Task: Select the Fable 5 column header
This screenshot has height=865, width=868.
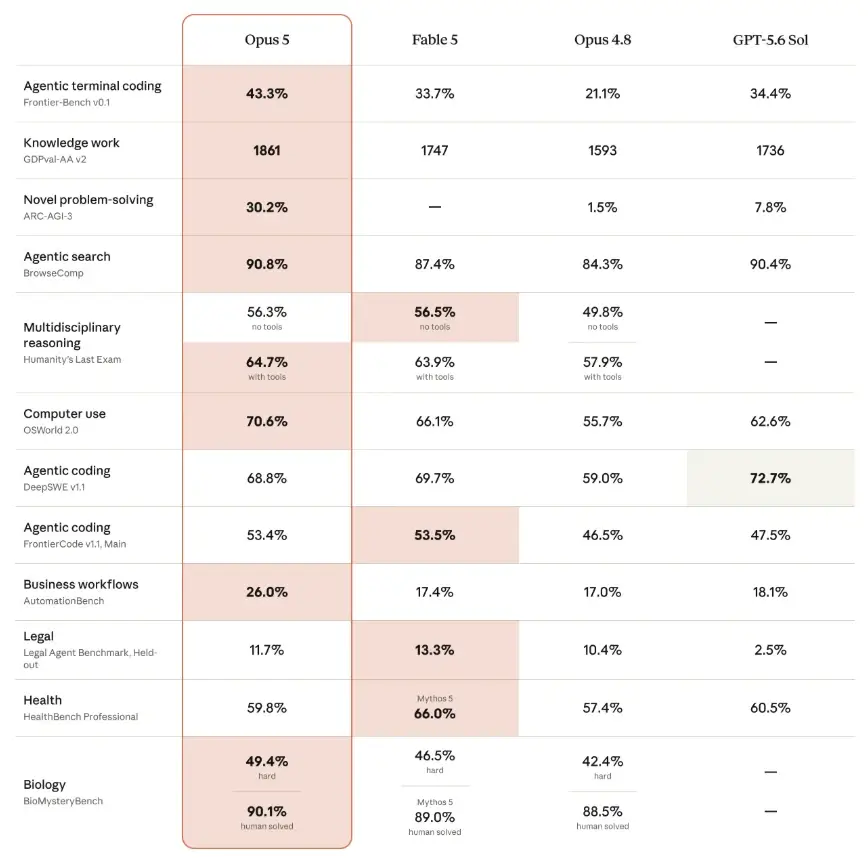Action: [x=435, y=40]
